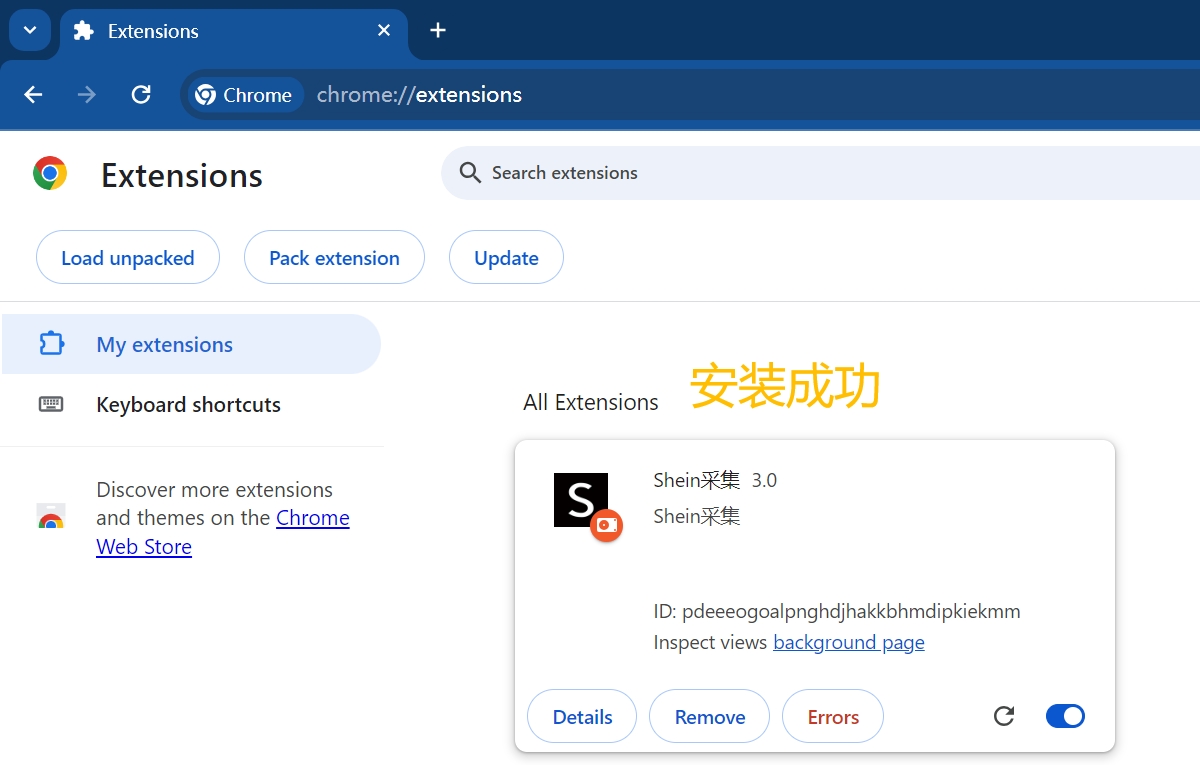Screen dimensions: 1200x765
Task: Open Details for Shein采集 extension
Action: [582, 717]
